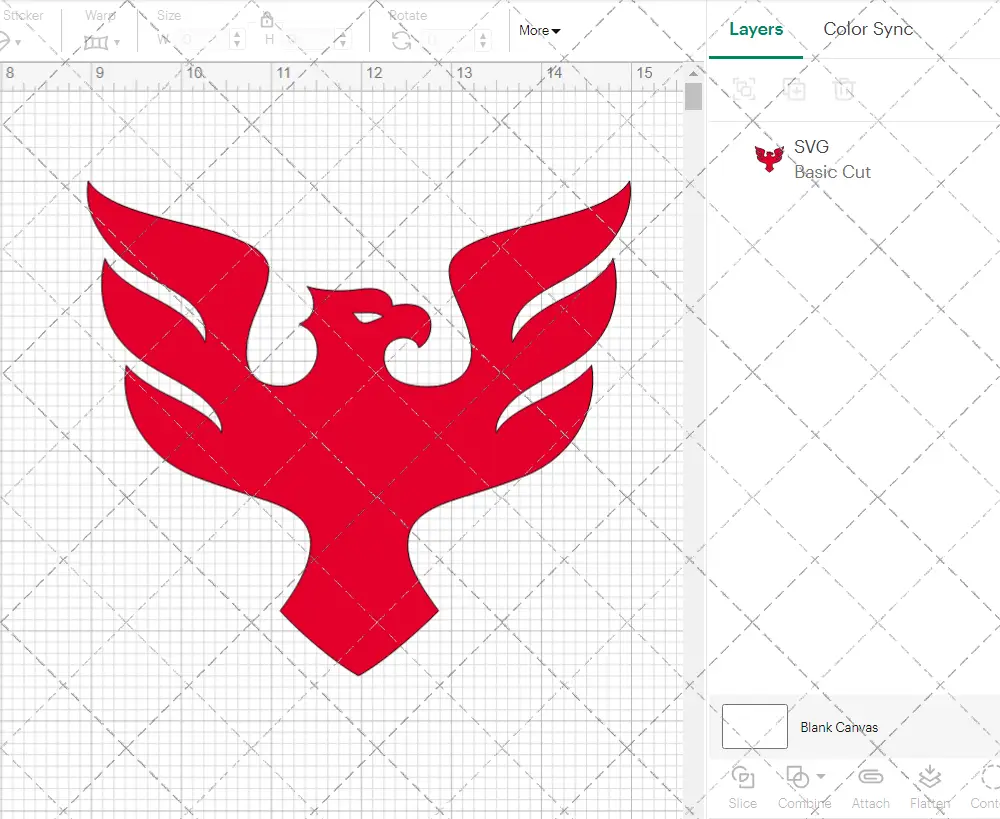This screenshot has width=1000, height=819.
Task: Select the SVG Basic Cut layer
Action: pos(854,159)
